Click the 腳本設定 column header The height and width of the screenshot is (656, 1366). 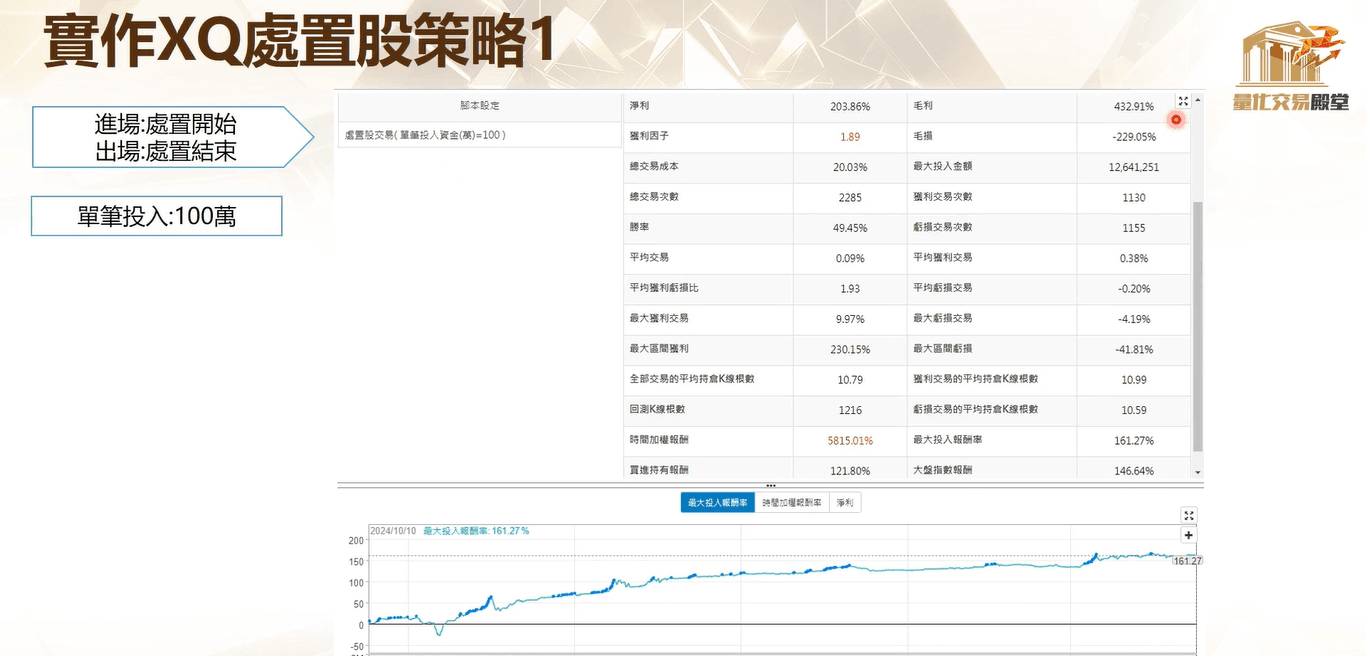(478, 105)
